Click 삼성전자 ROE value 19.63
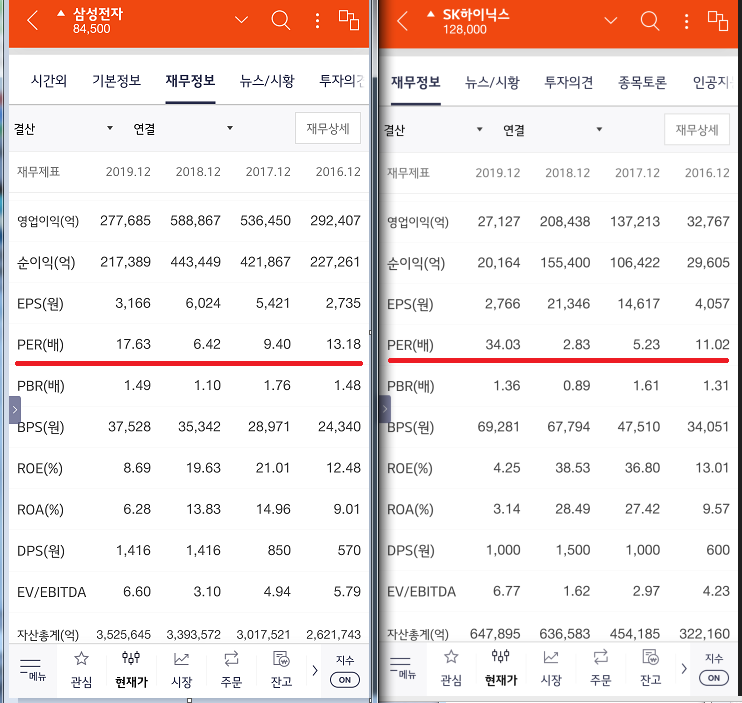Viewport: 742px width, 703px height. pyautogui.click(x=203, y=468)
